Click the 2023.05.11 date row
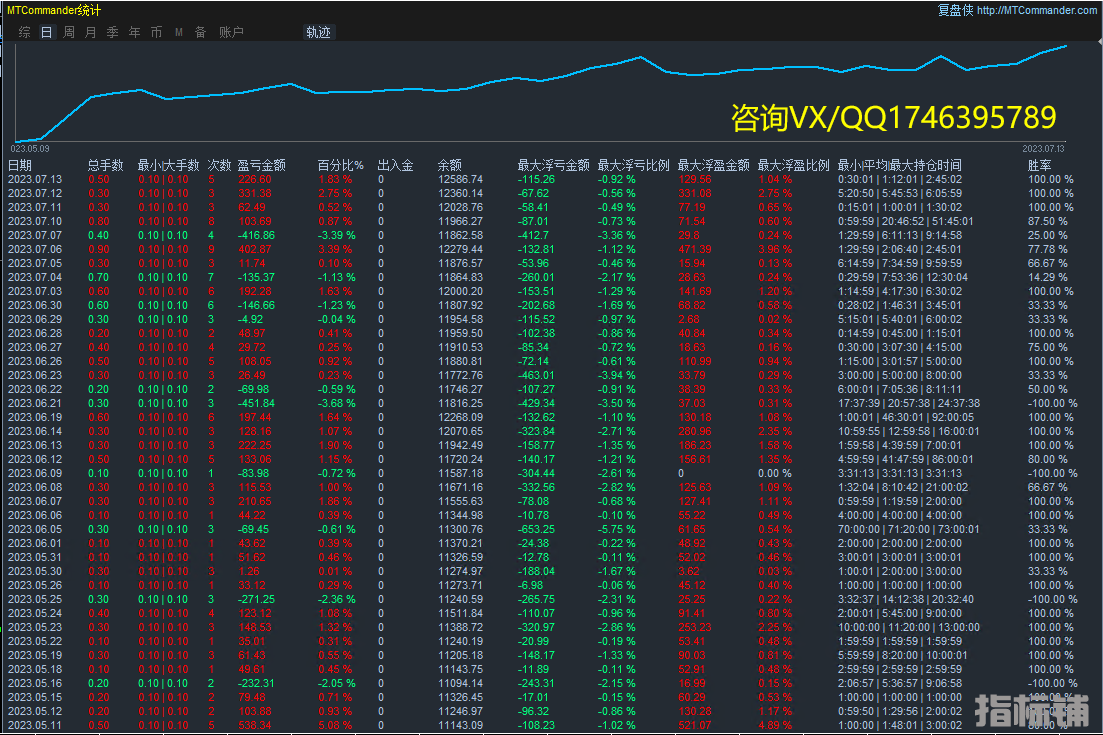Screen dimensions: 1103x735 35,725
